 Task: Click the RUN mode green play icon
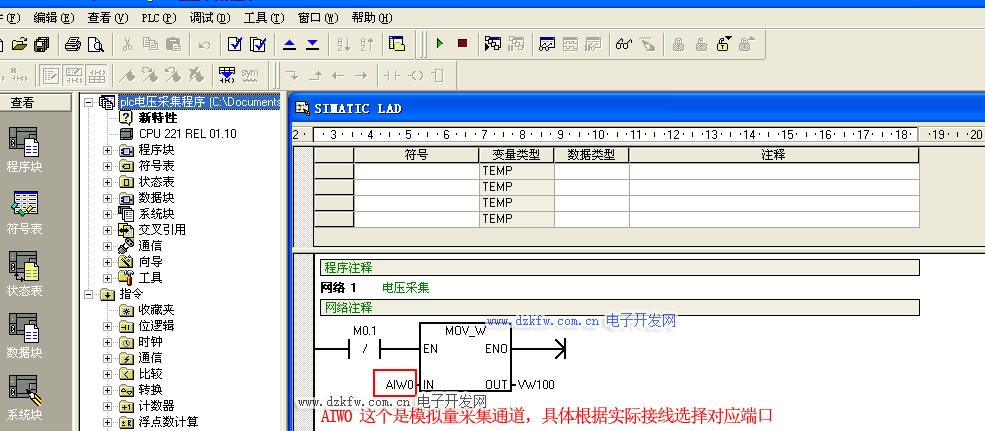(439, 44)
